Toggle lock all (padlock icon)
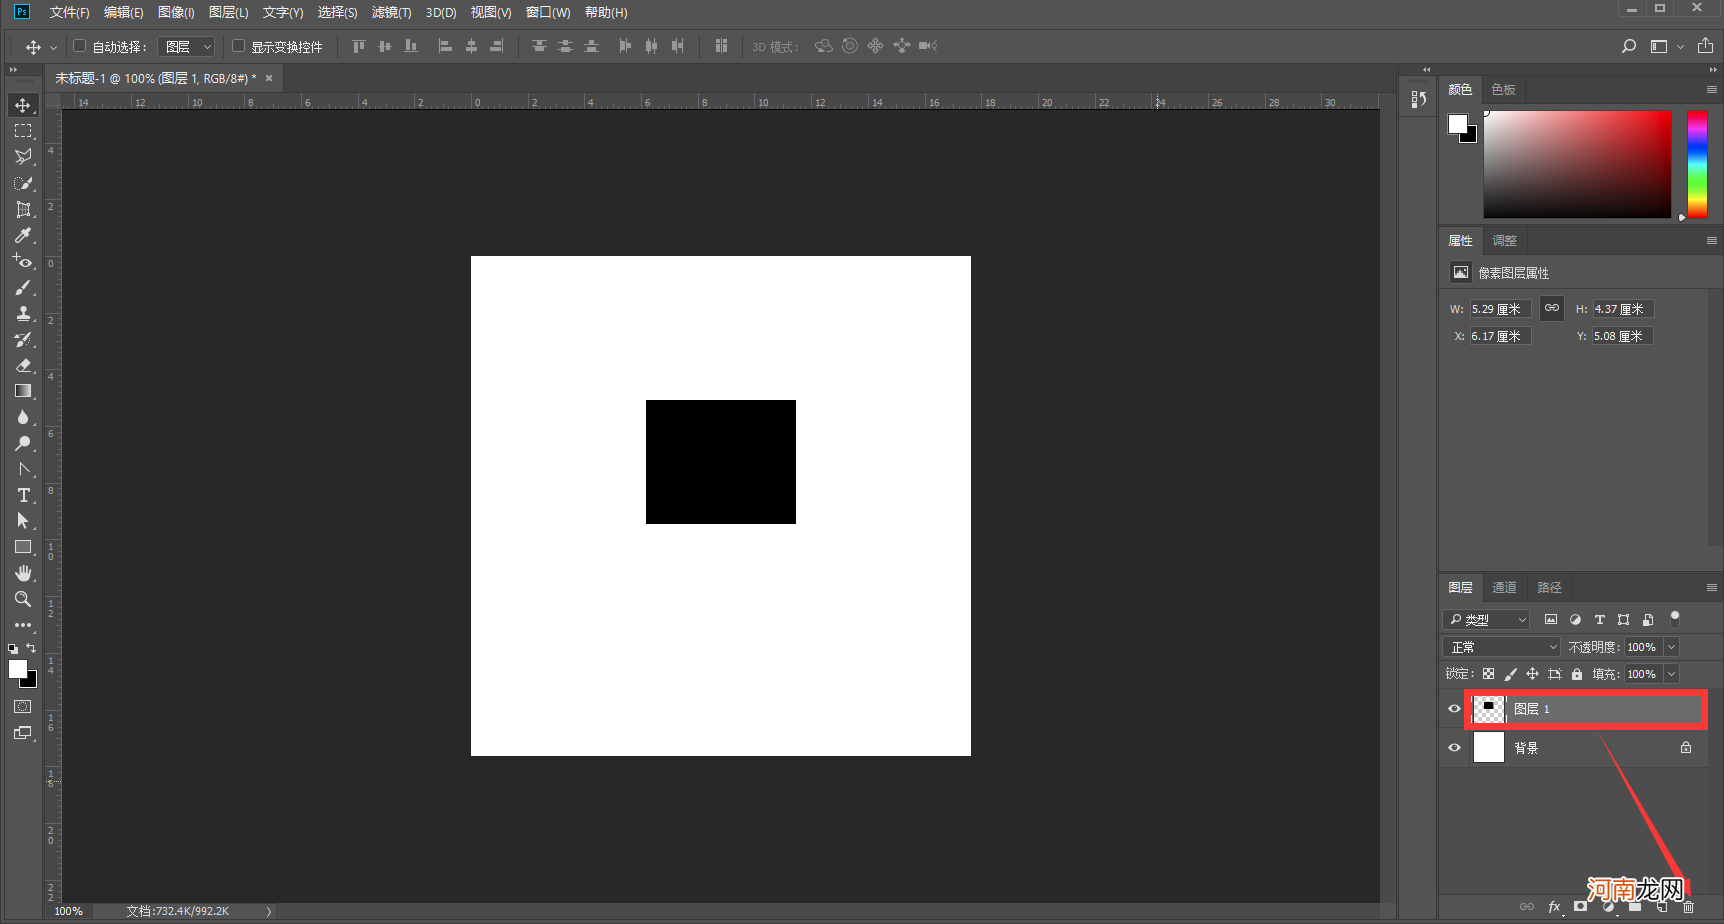This screenshot has height=924, width=1724. pyautogui.click(x=1577, y=674)
